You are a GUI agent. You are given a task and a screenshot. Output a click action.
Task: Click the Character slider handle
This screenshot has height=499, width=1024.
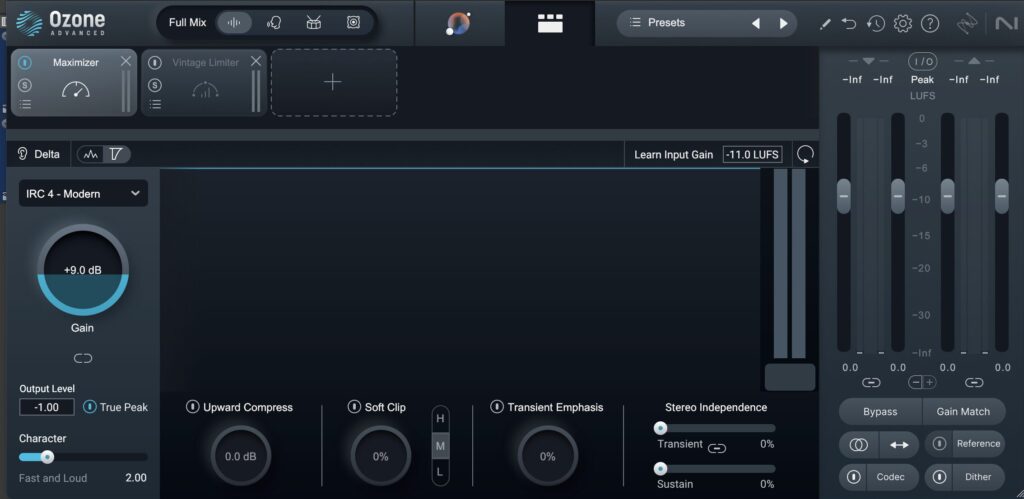coord(46,457)
